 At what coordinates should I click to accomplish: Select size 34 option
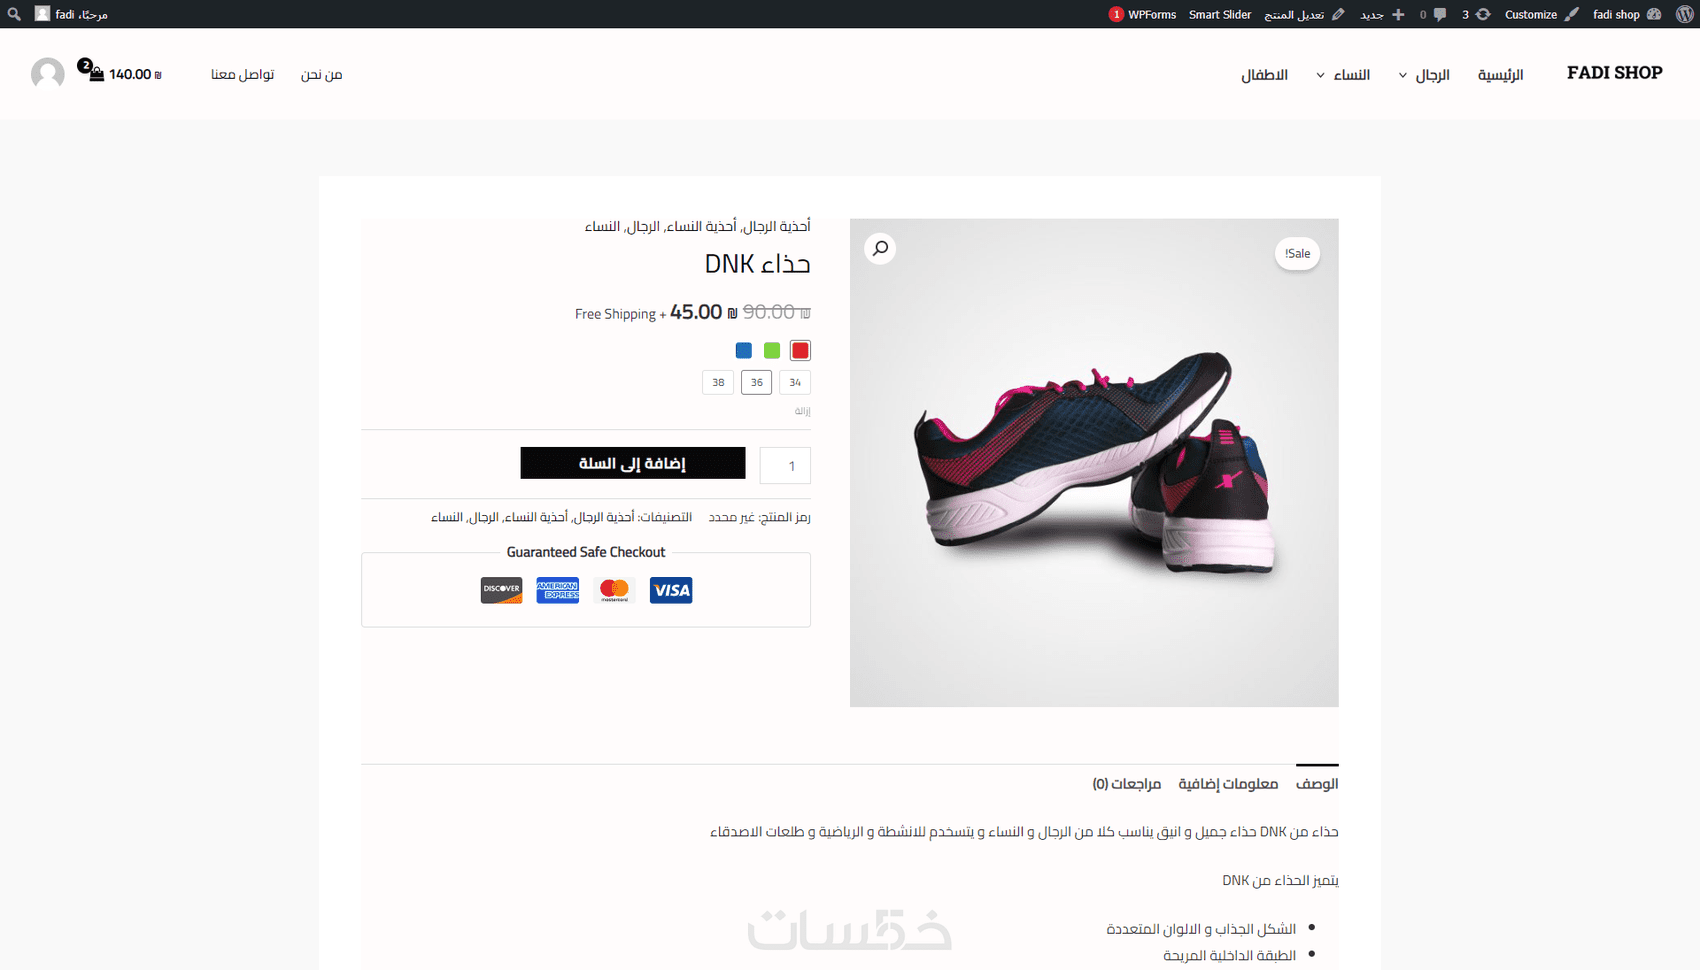pos(795,382)
